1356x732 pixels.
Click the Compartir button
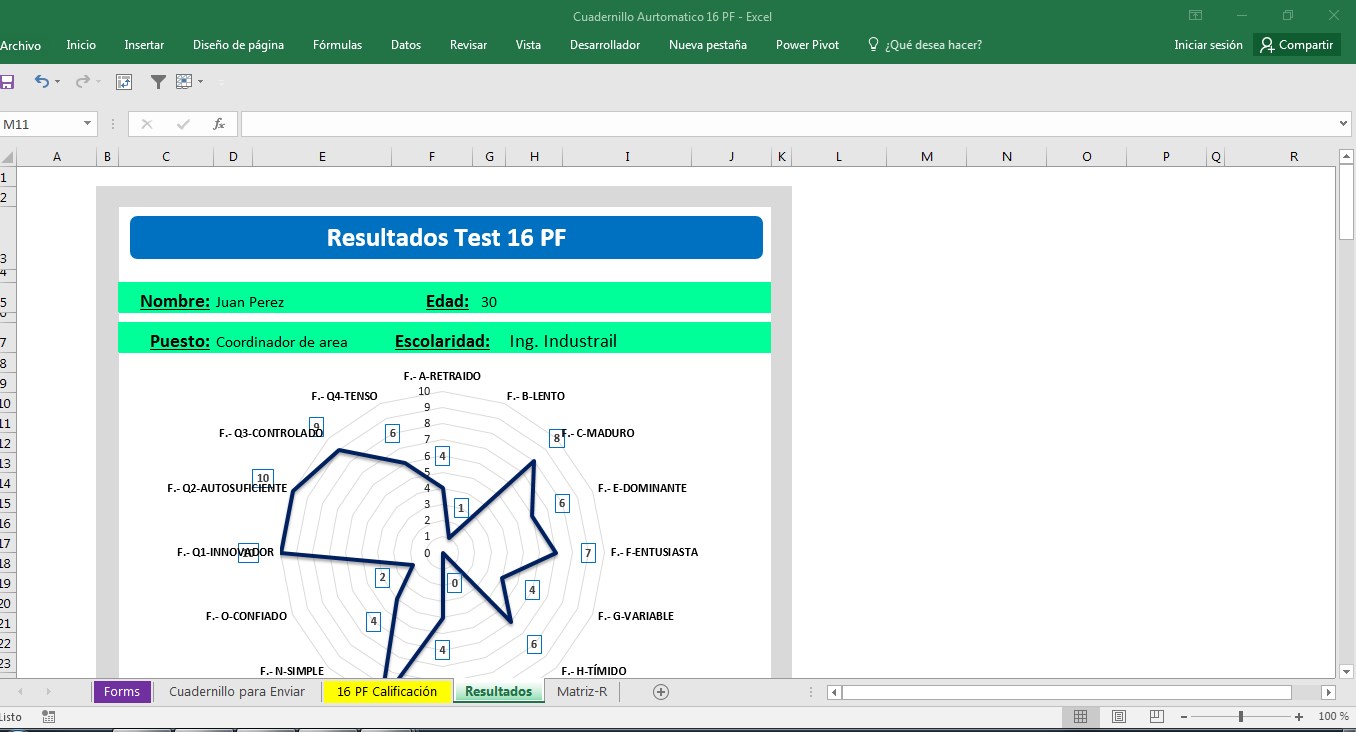pyautogui.click(x=1296, y=45)
